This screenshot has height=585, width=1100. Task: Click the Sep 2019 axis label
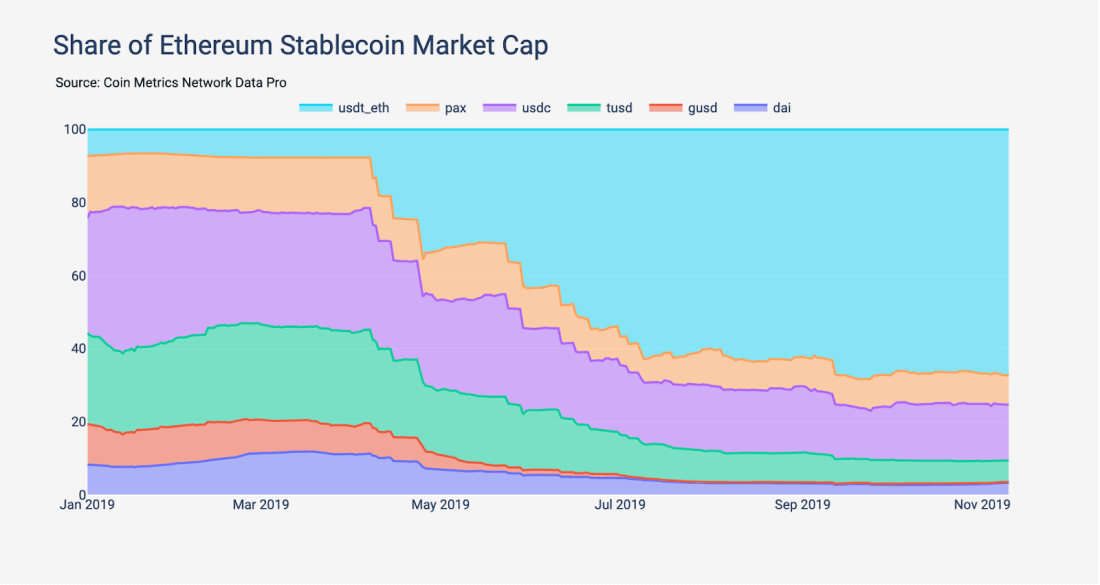click(x=803, y=505)
